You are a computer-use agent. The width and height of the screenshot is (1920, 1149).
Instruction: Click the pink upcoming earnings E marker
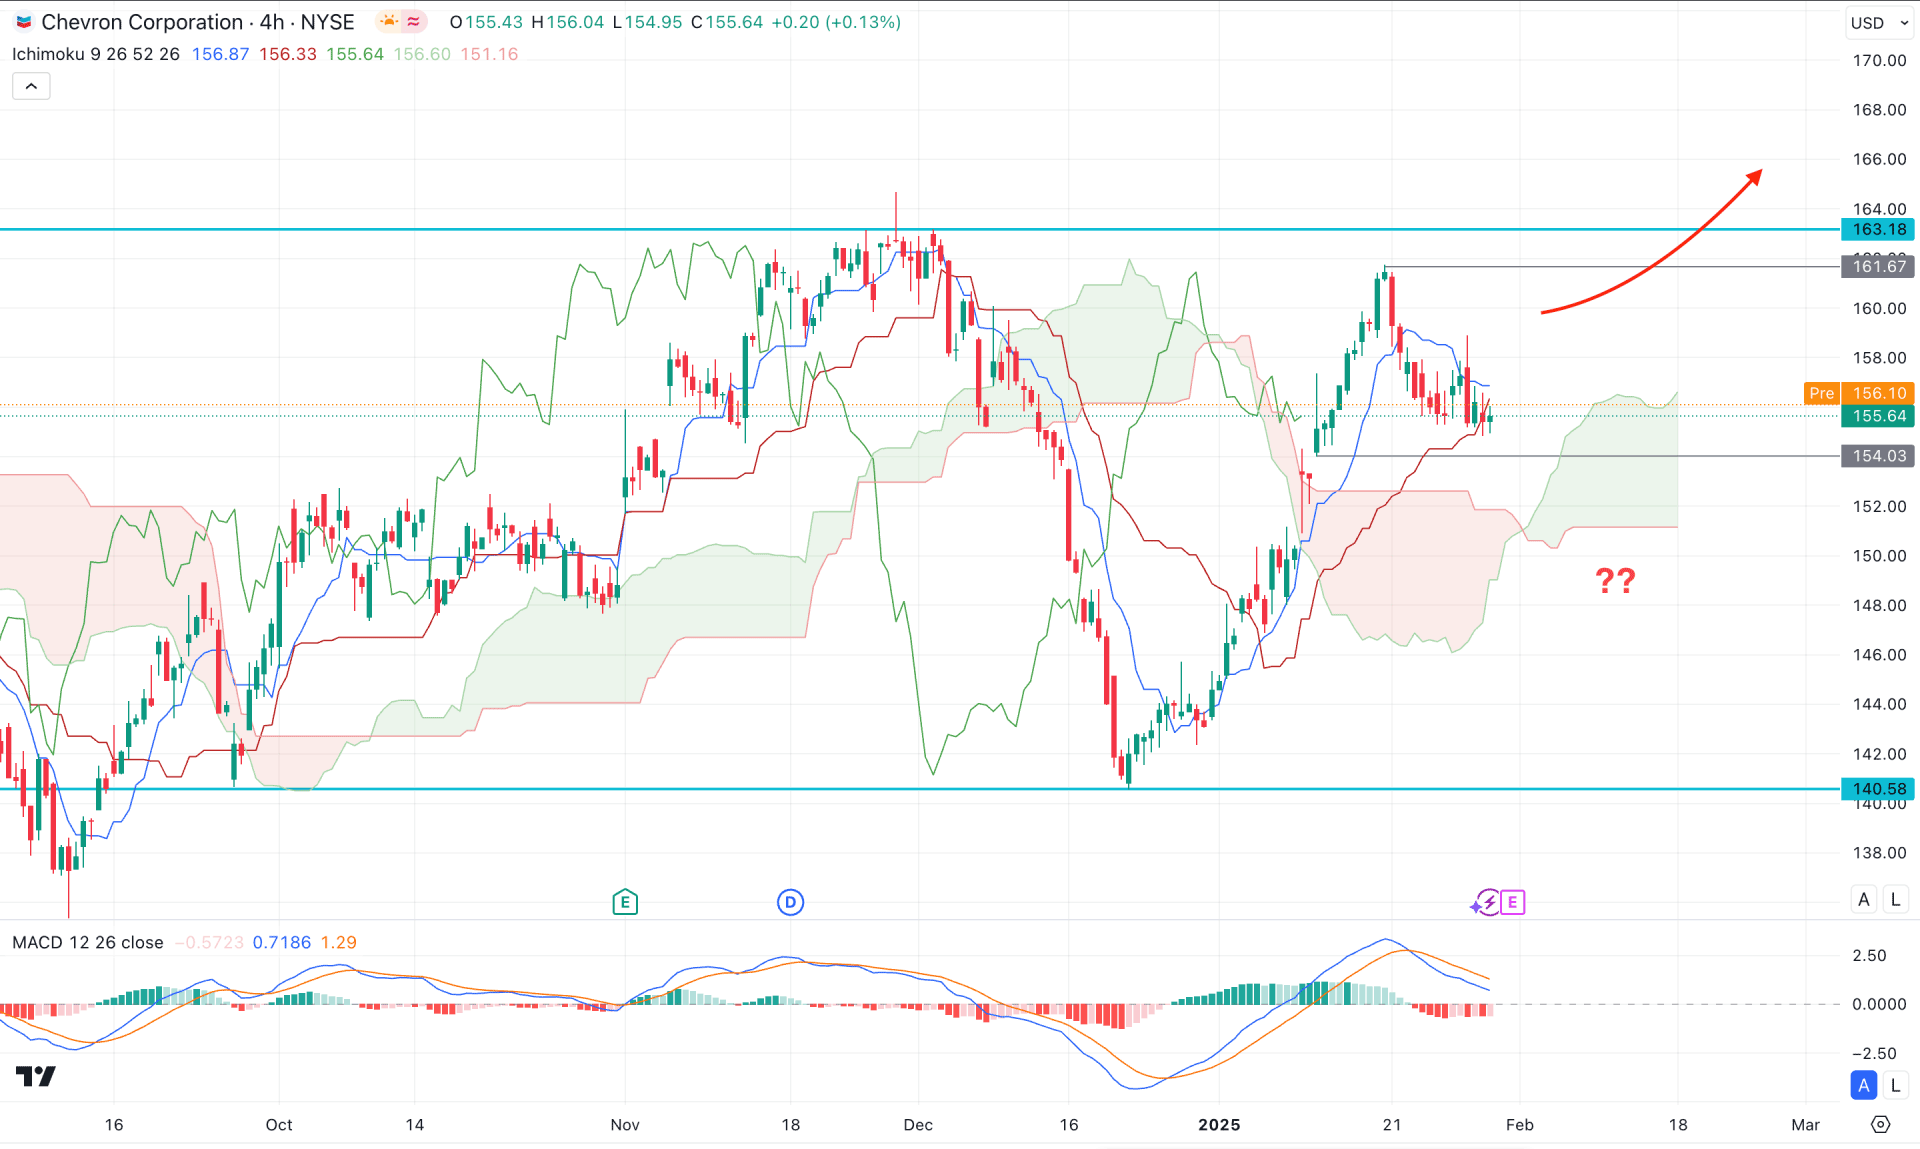point(1512,902)
